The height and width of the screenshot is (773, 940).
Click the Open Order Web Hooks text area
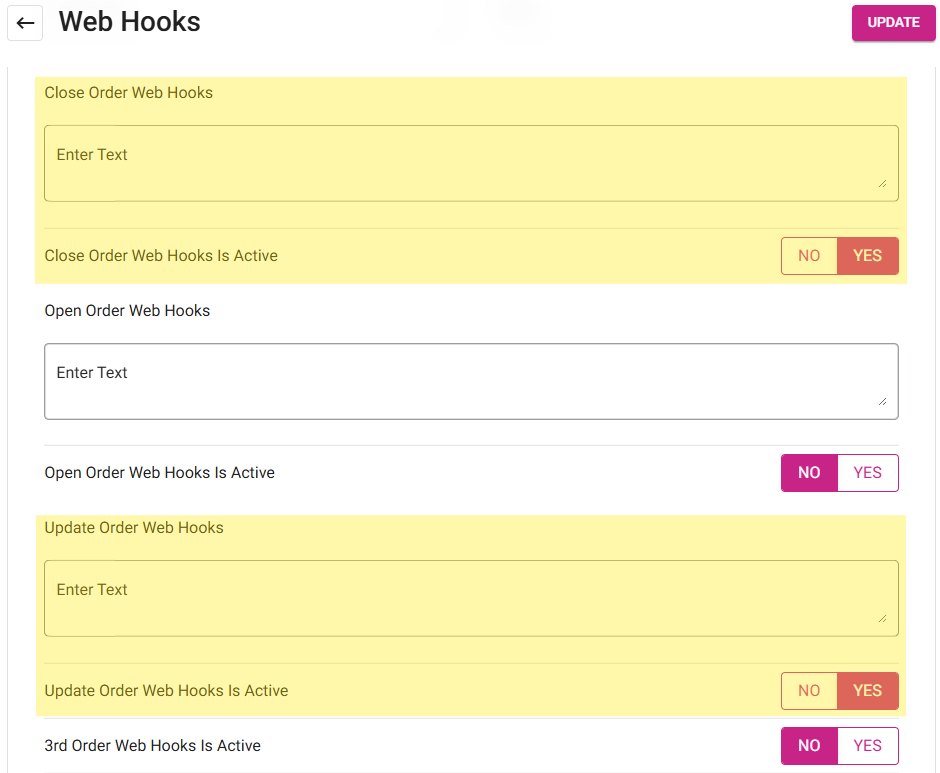471,381
